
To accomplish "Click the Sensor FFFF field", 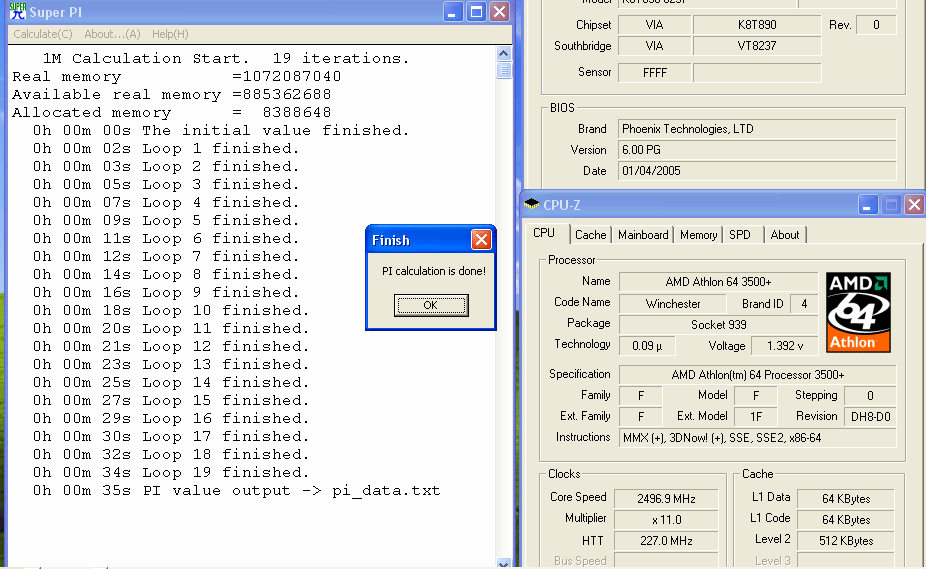I will pos(654,73).
